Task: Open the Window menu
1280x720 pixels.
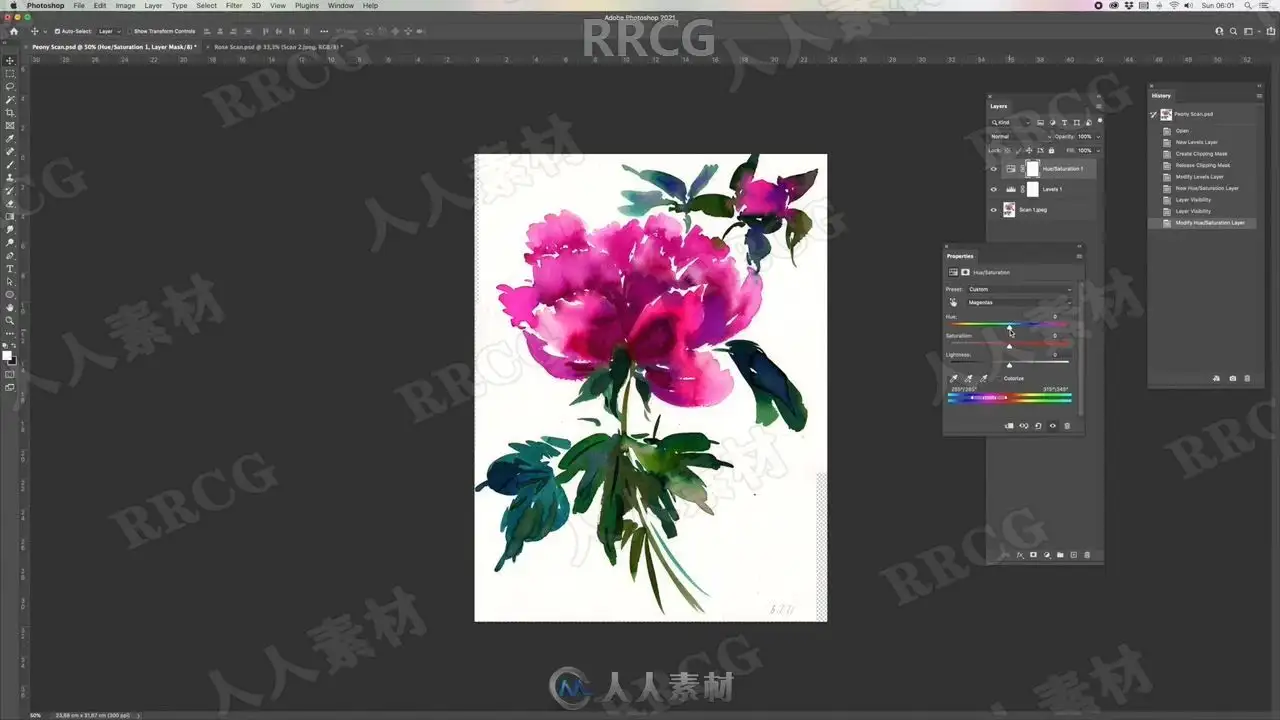Action: click(341, 5)
